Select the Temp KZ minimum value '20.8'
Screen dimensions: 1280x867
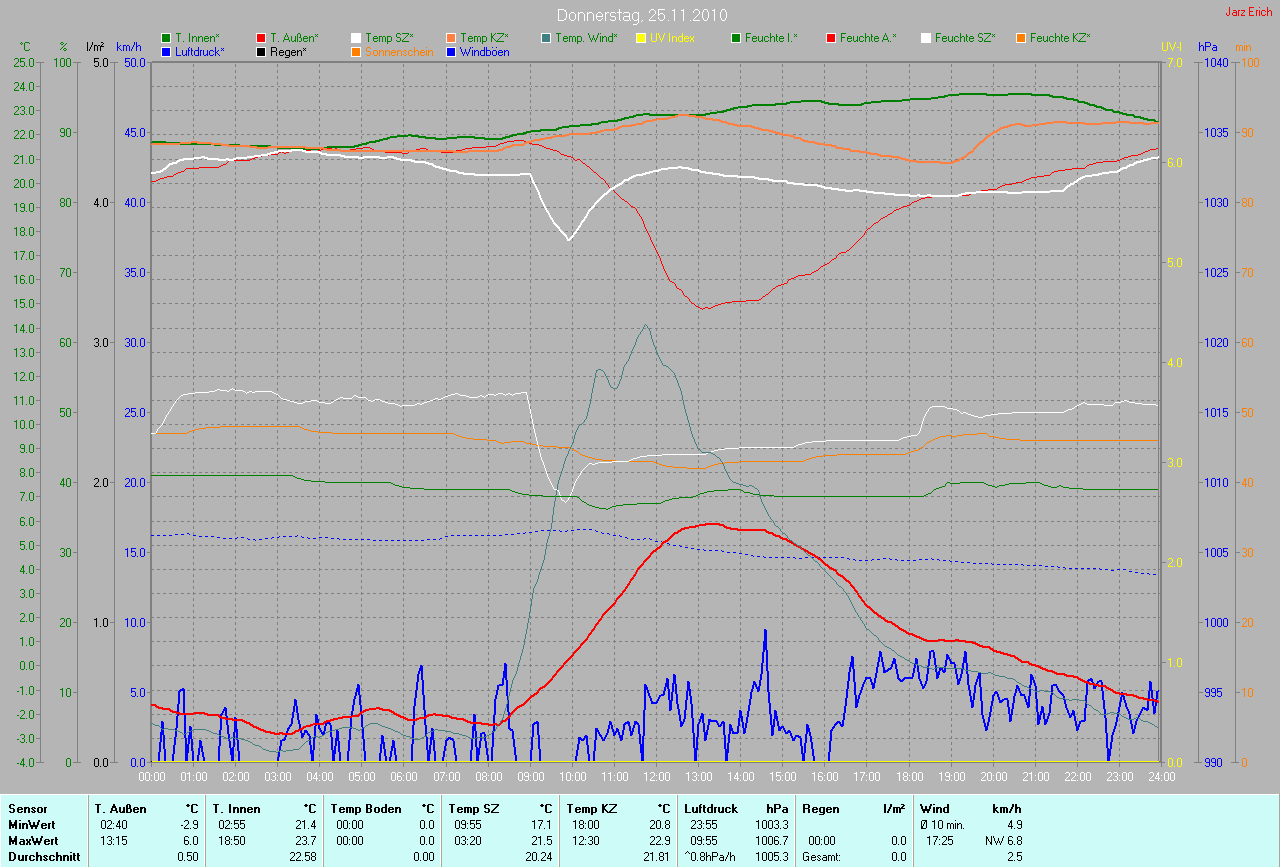coord(658,825)
